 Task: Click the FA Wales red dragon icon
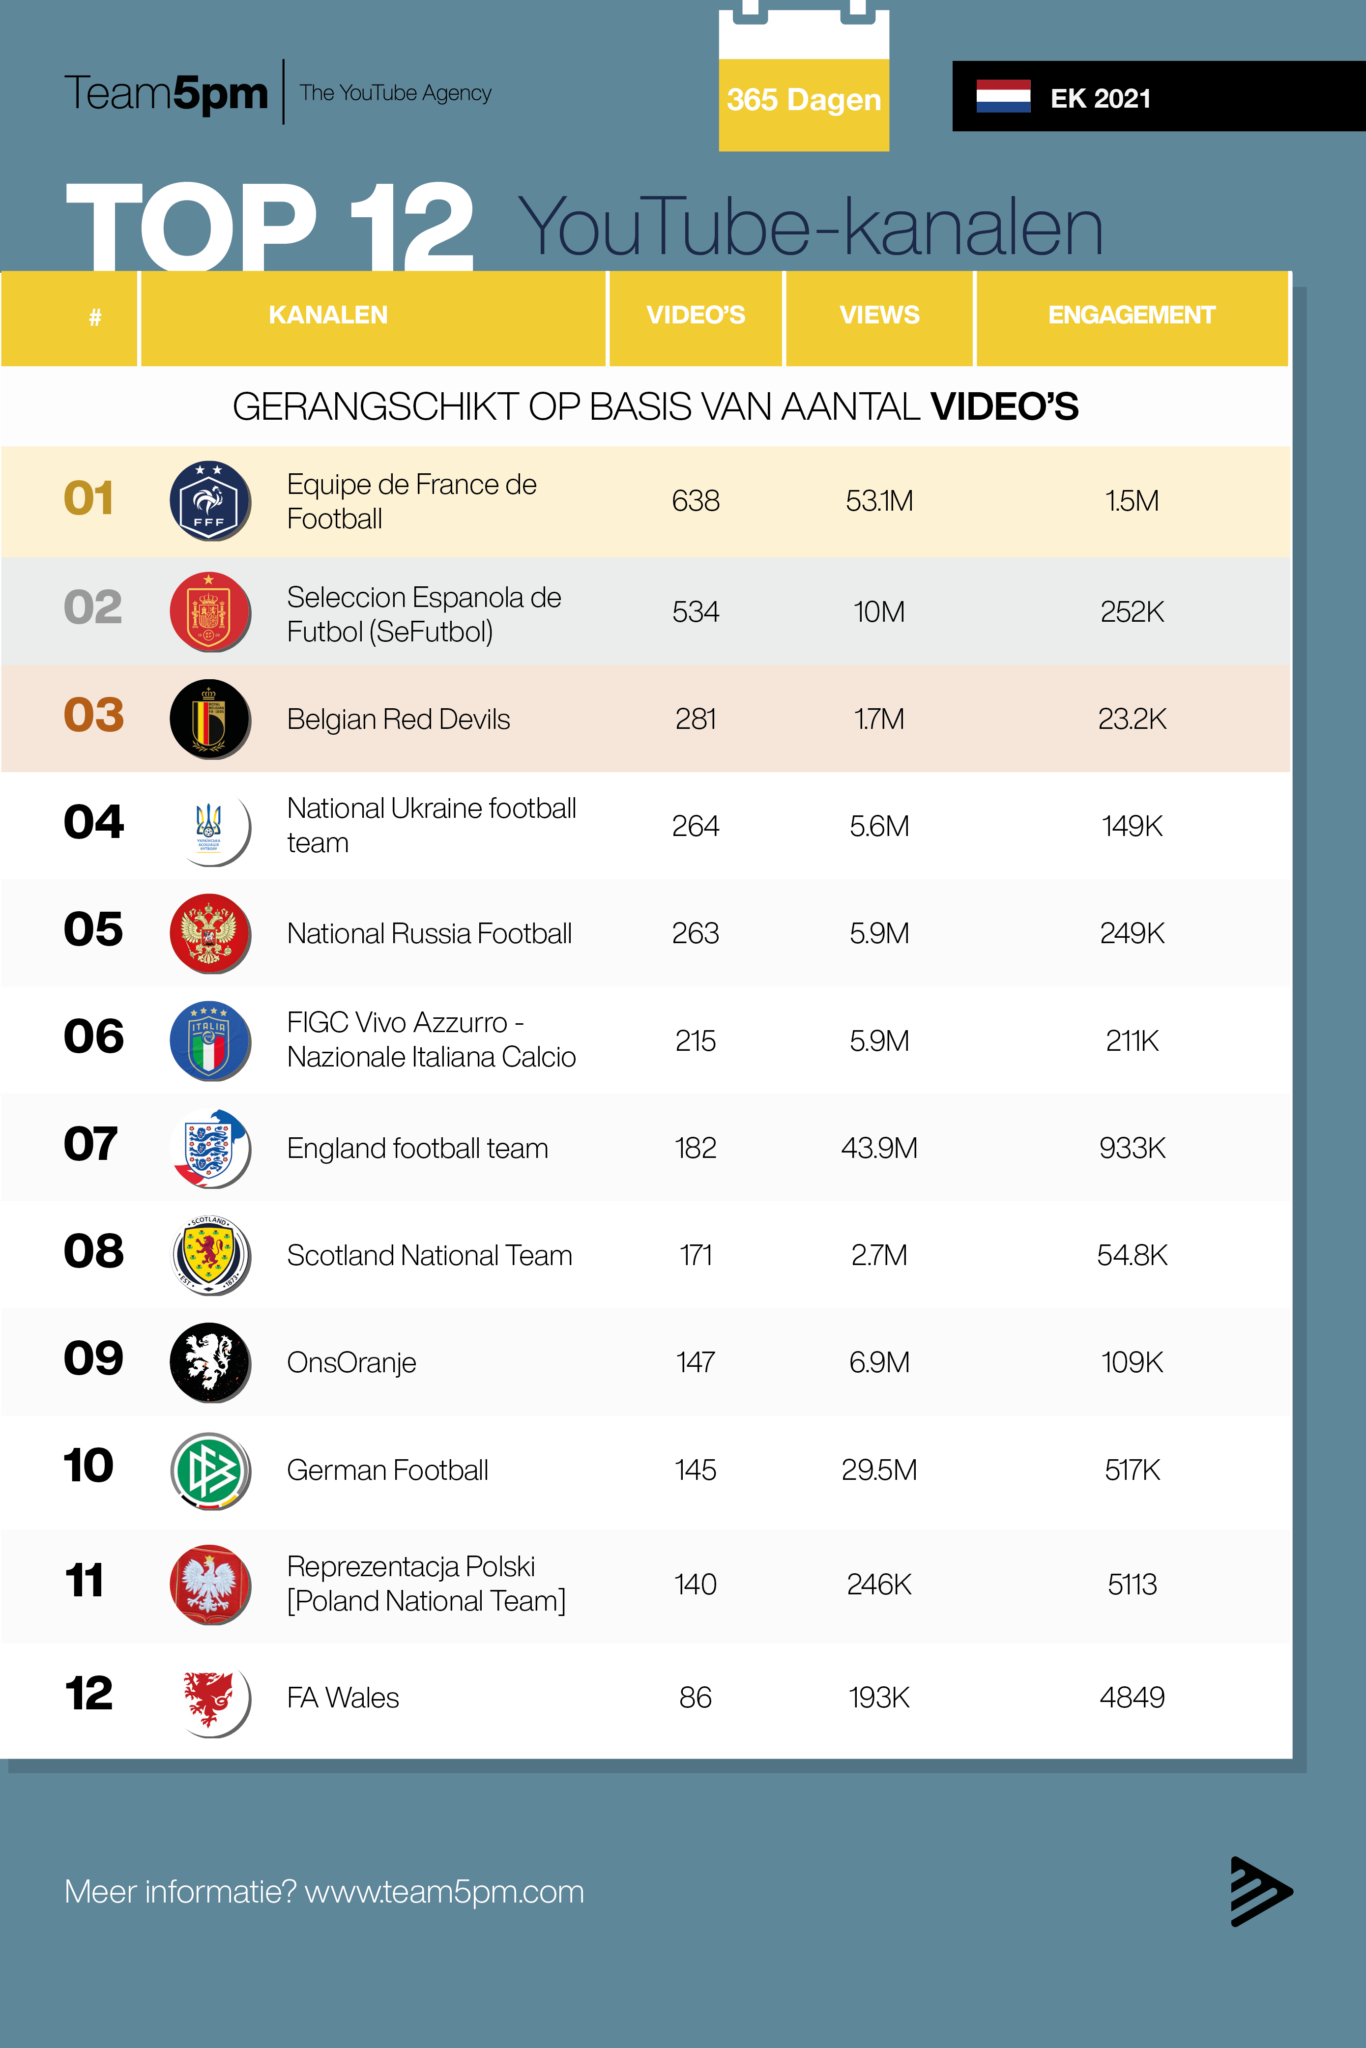209,1697
